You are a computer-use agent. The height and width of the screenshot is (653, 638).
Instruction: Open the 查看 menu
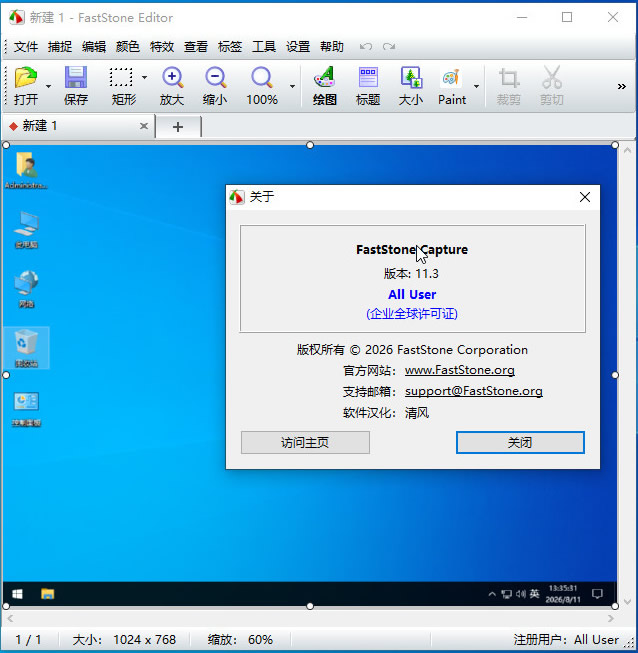(196, 47)
